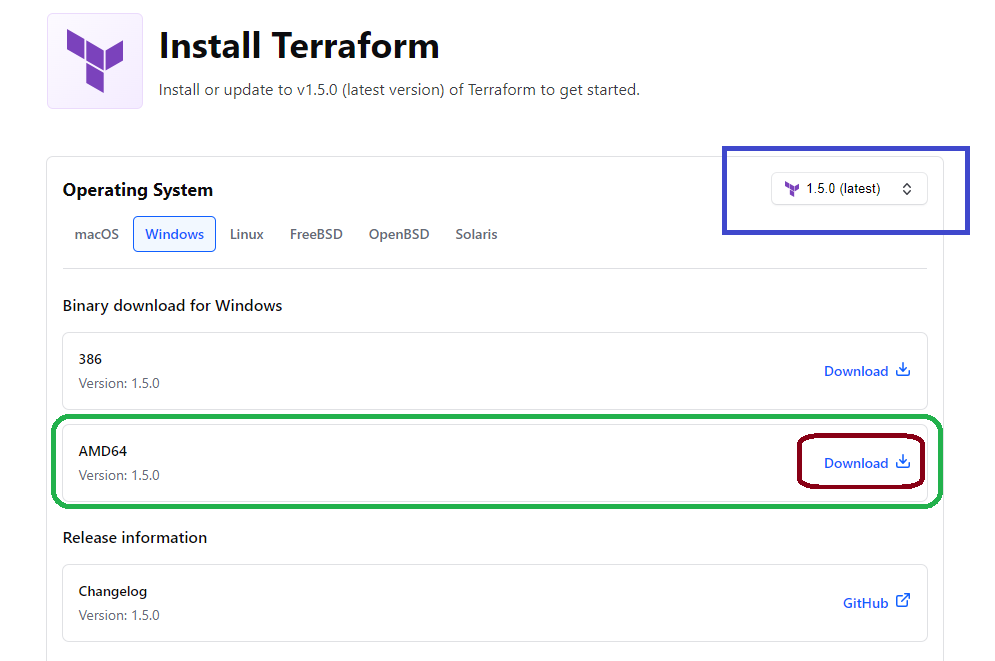Click the '386' architecture label
Viewport: 995px width, 661px height.
click(90, 359)
